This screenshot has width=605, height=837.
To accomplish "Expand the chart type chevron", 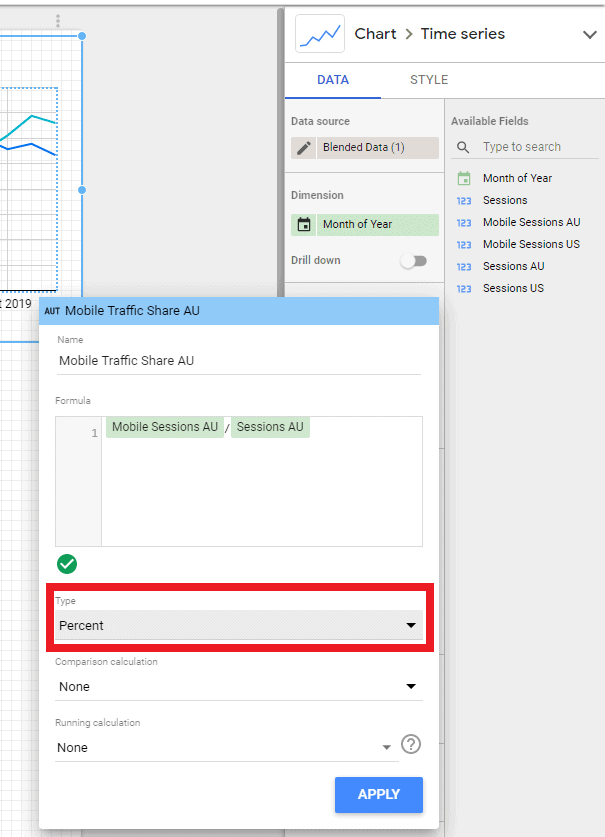I will 589,35.
